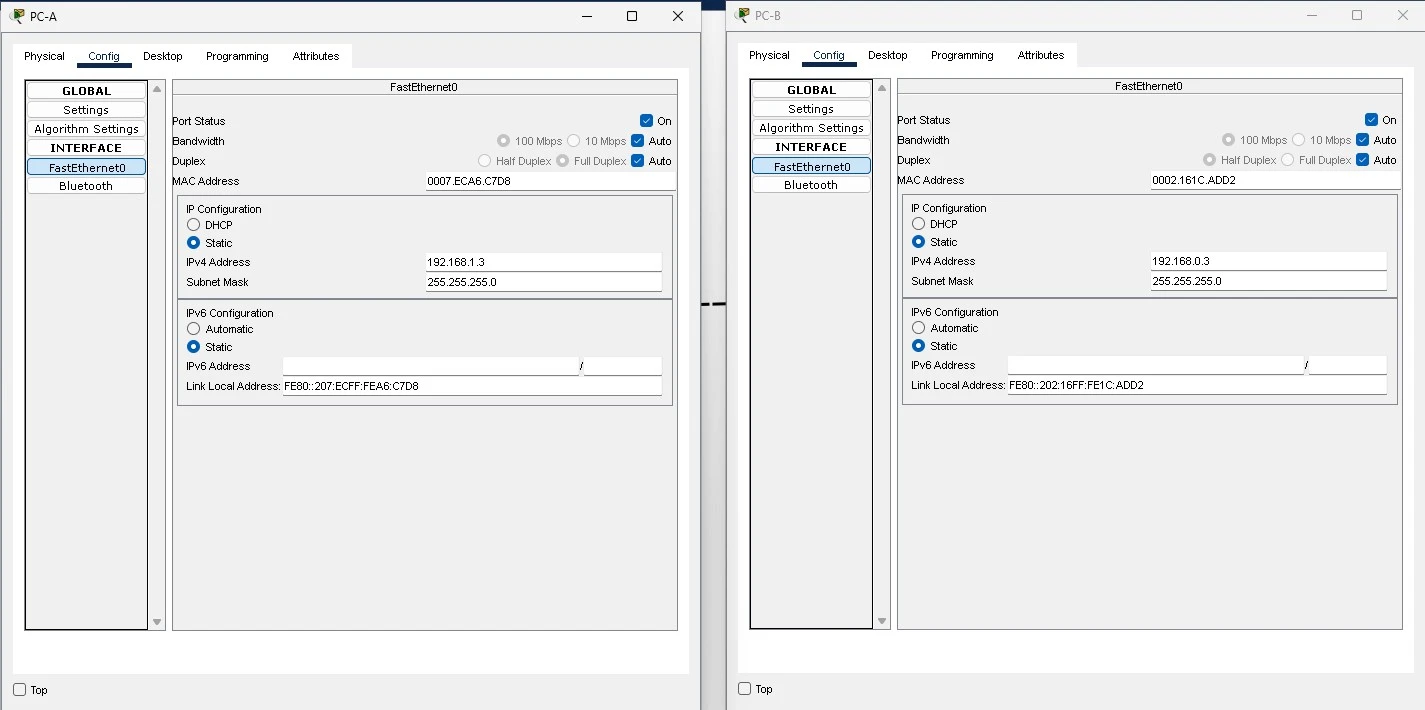Check the Top checkbox in PC-A
This screenshot has height=710, width=1425.
click(19, 690)
